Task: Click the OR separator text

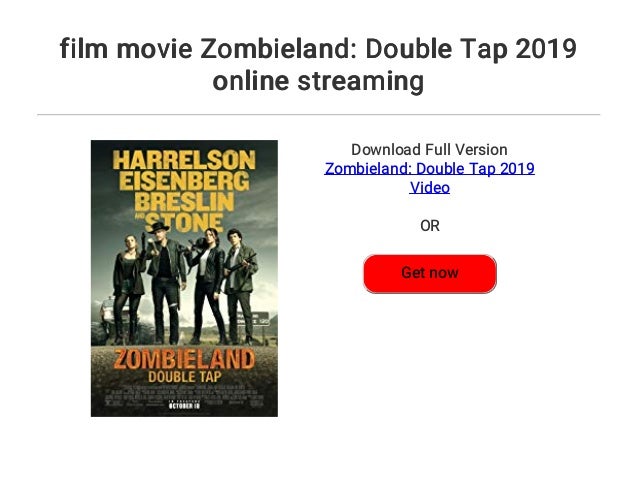Action: point(430,226)
